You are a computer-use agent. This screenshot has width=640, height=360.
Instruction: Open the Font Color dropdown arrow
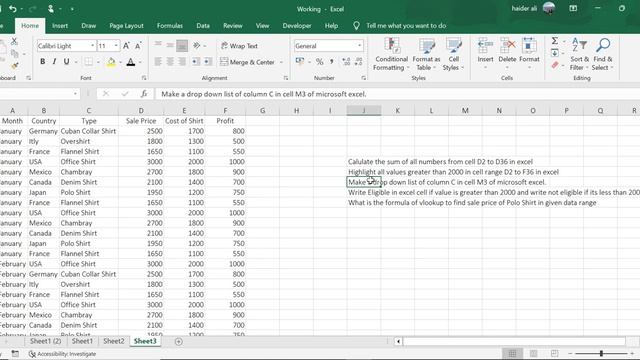tap(140, 62)
